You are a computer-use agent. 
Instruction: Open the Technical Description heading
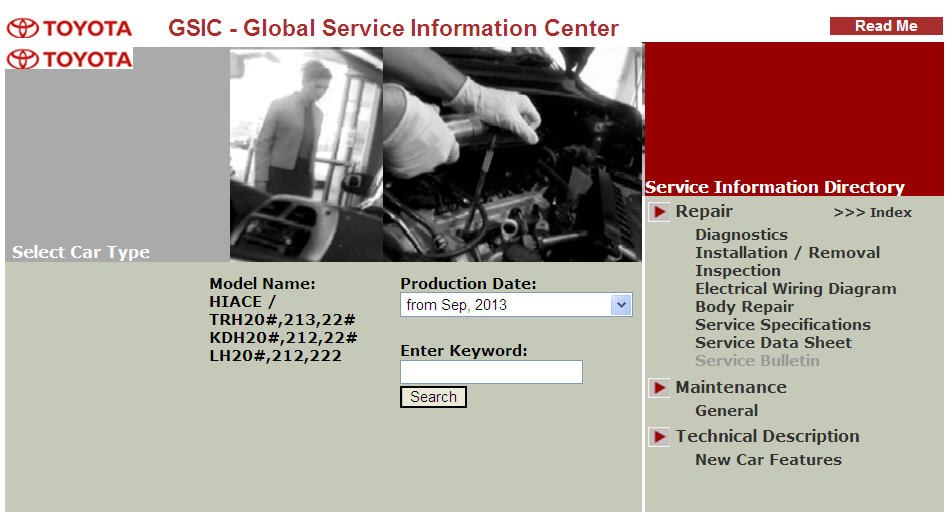coord(767,436)
